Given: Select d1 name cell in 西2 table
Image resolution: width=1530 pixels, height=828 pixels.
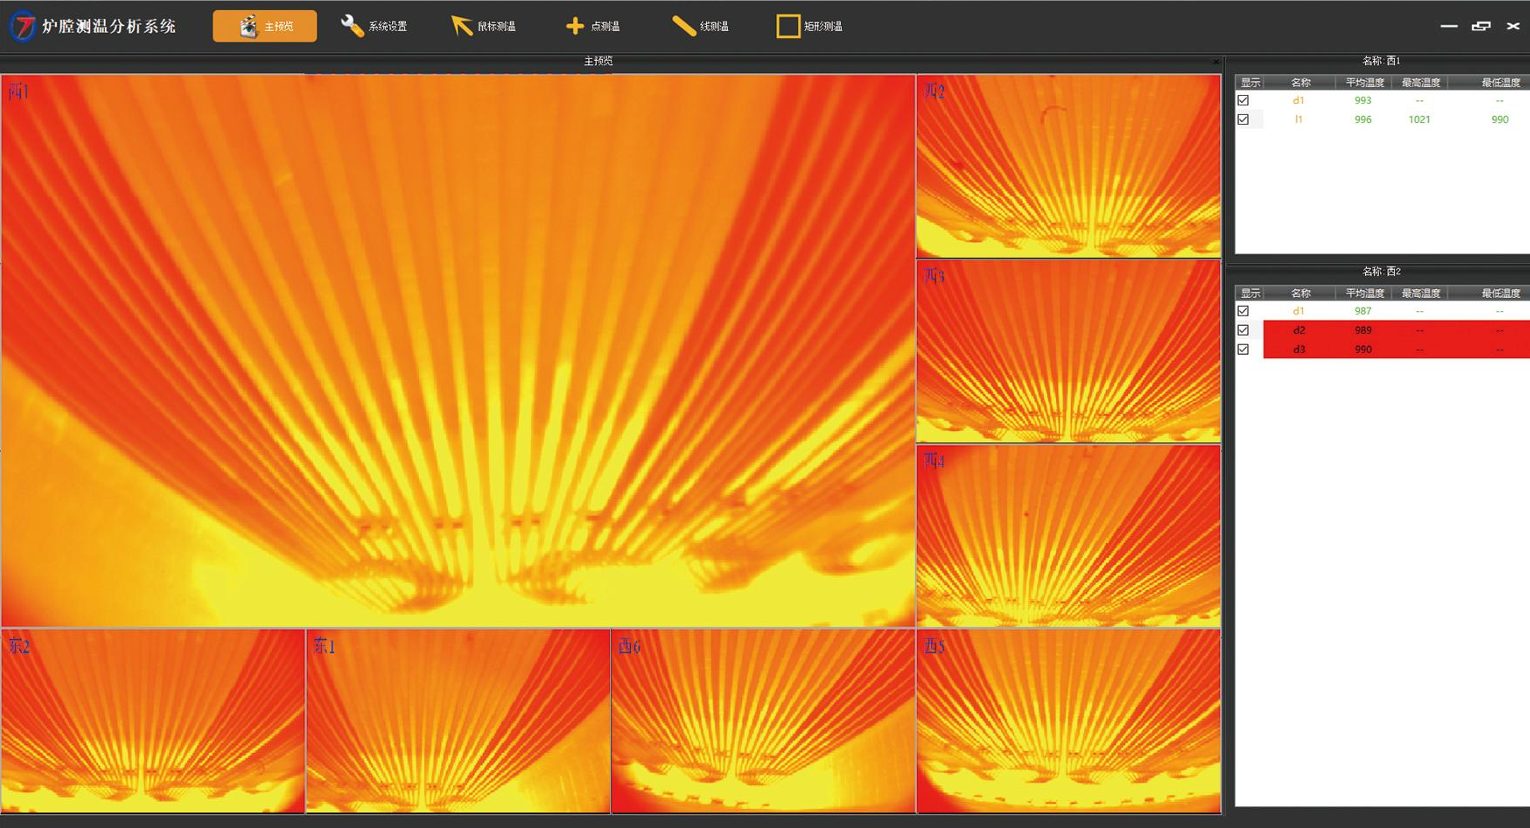Looking at the screenshot, I should click(1299, 311).
